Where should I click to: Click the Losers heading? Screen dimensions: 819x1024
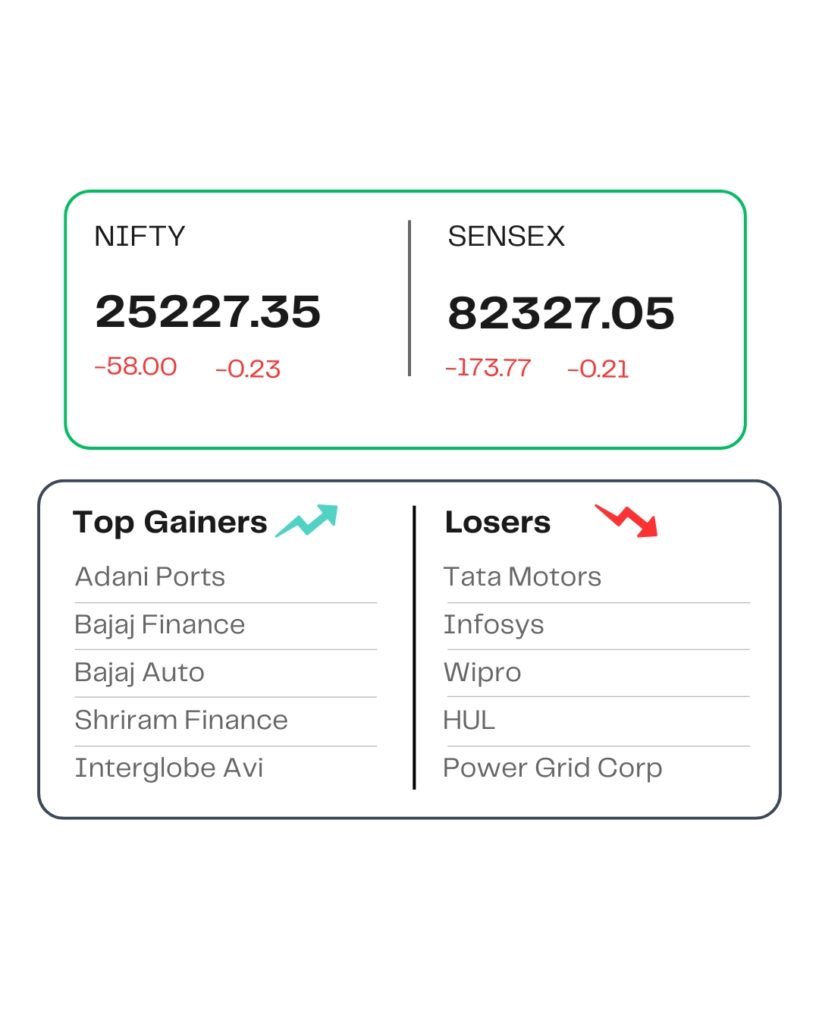(498, 522)
